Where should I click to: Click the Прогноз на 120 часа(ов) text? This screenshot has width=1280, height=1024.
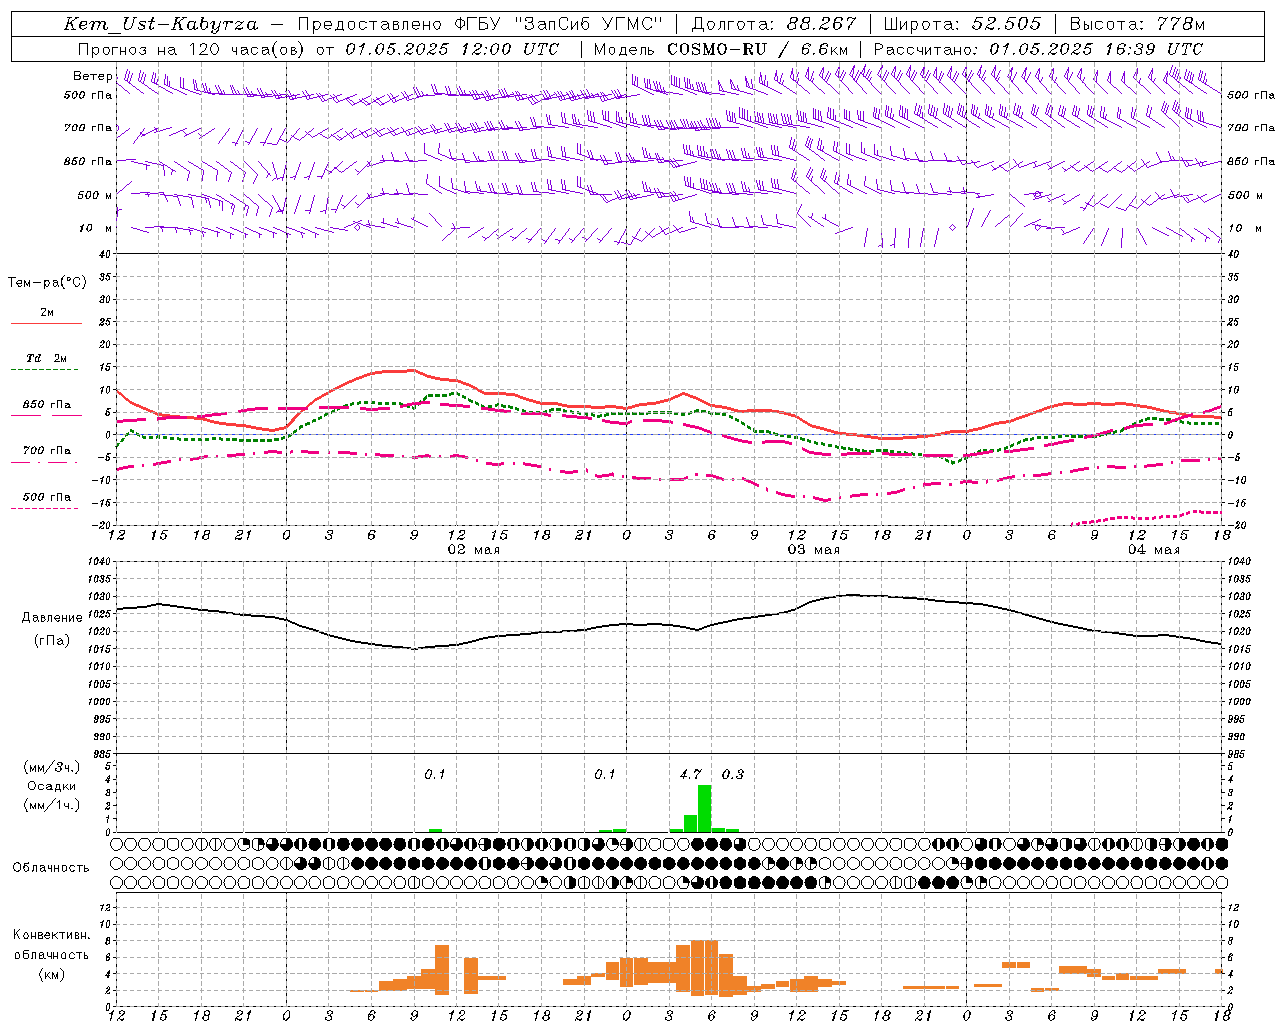pyautogui.click(x=191, y=49)
